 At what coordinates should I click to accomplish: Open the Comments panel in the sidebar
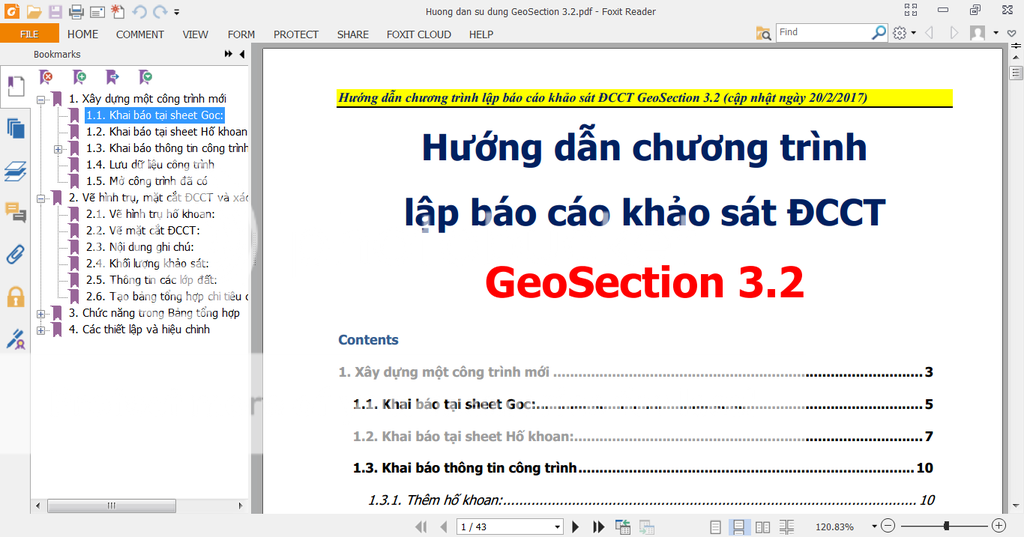[x=15, y=212]
